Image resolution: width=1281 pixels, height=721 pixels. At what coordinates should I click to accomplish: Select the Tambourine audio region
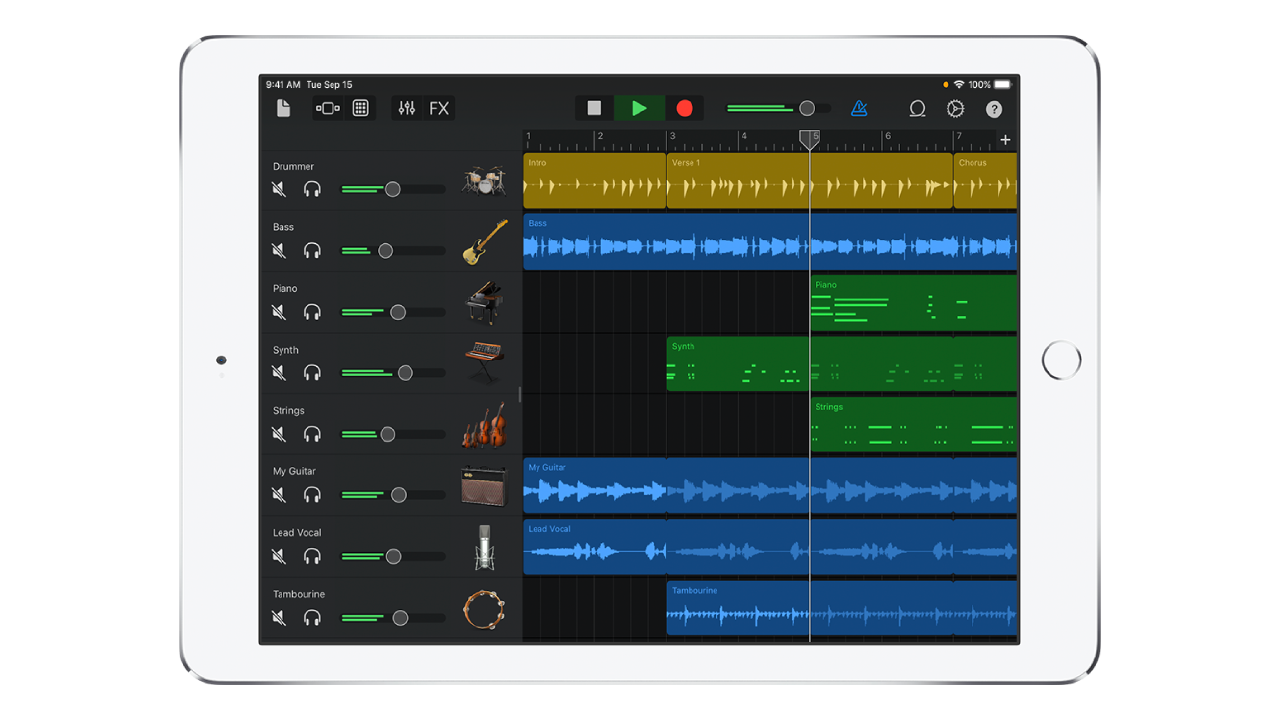(x=842, y=608)
